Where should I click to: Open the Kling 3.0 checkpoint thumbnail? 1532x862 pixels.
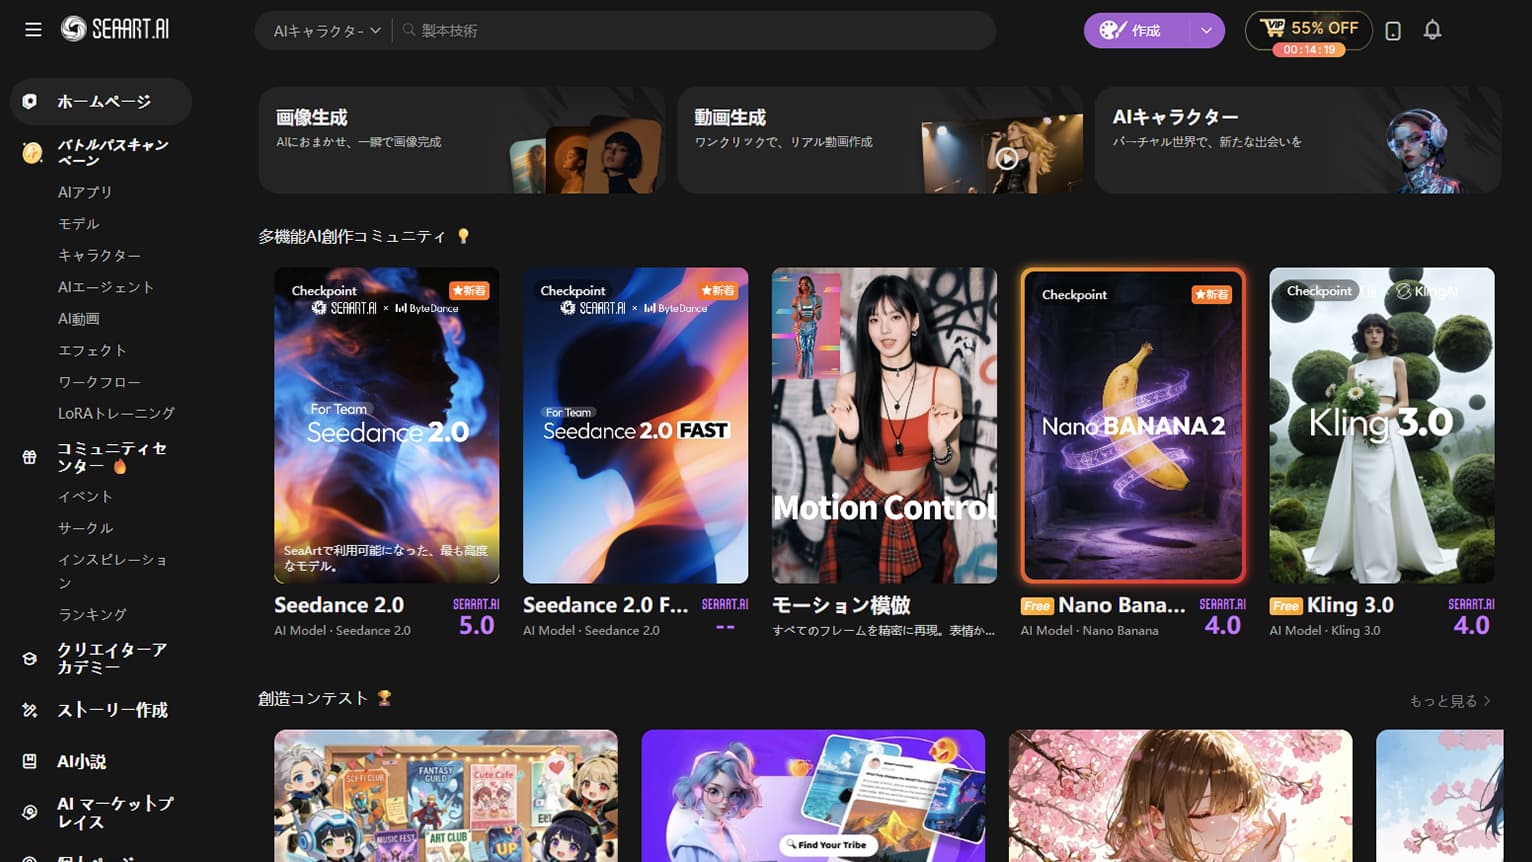click(1382, 425)
